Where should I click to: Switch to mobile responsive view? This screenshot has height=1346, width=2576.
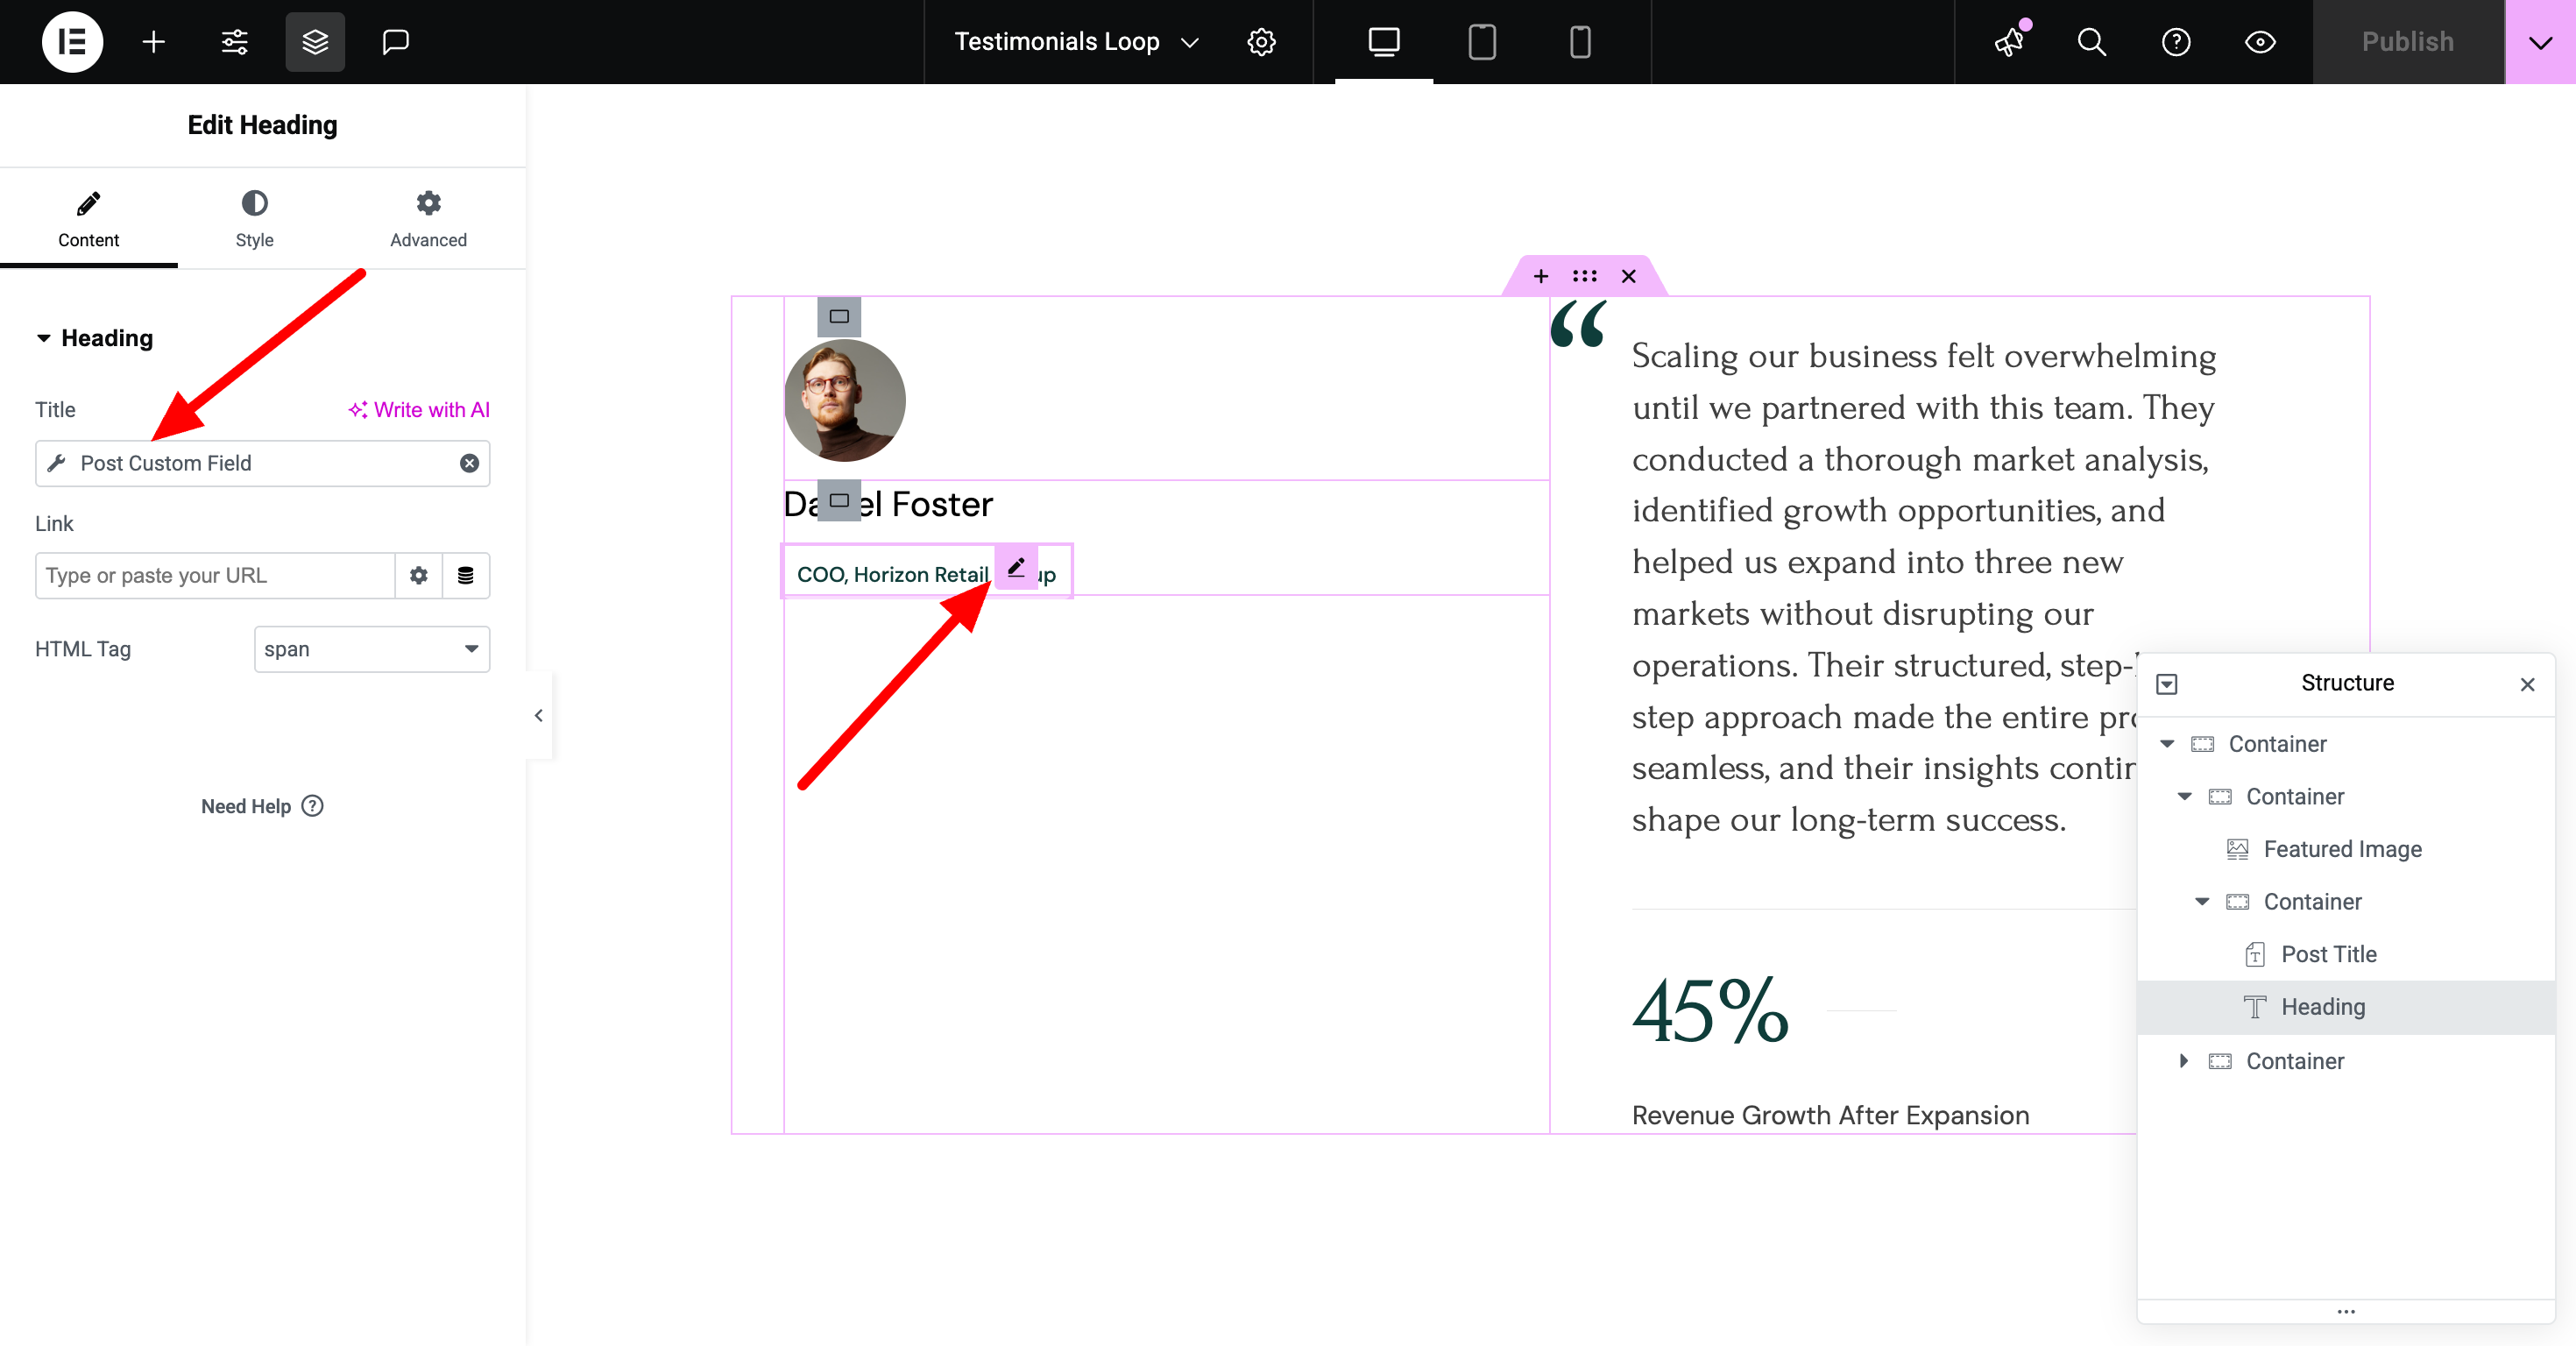pos(1579,42)
